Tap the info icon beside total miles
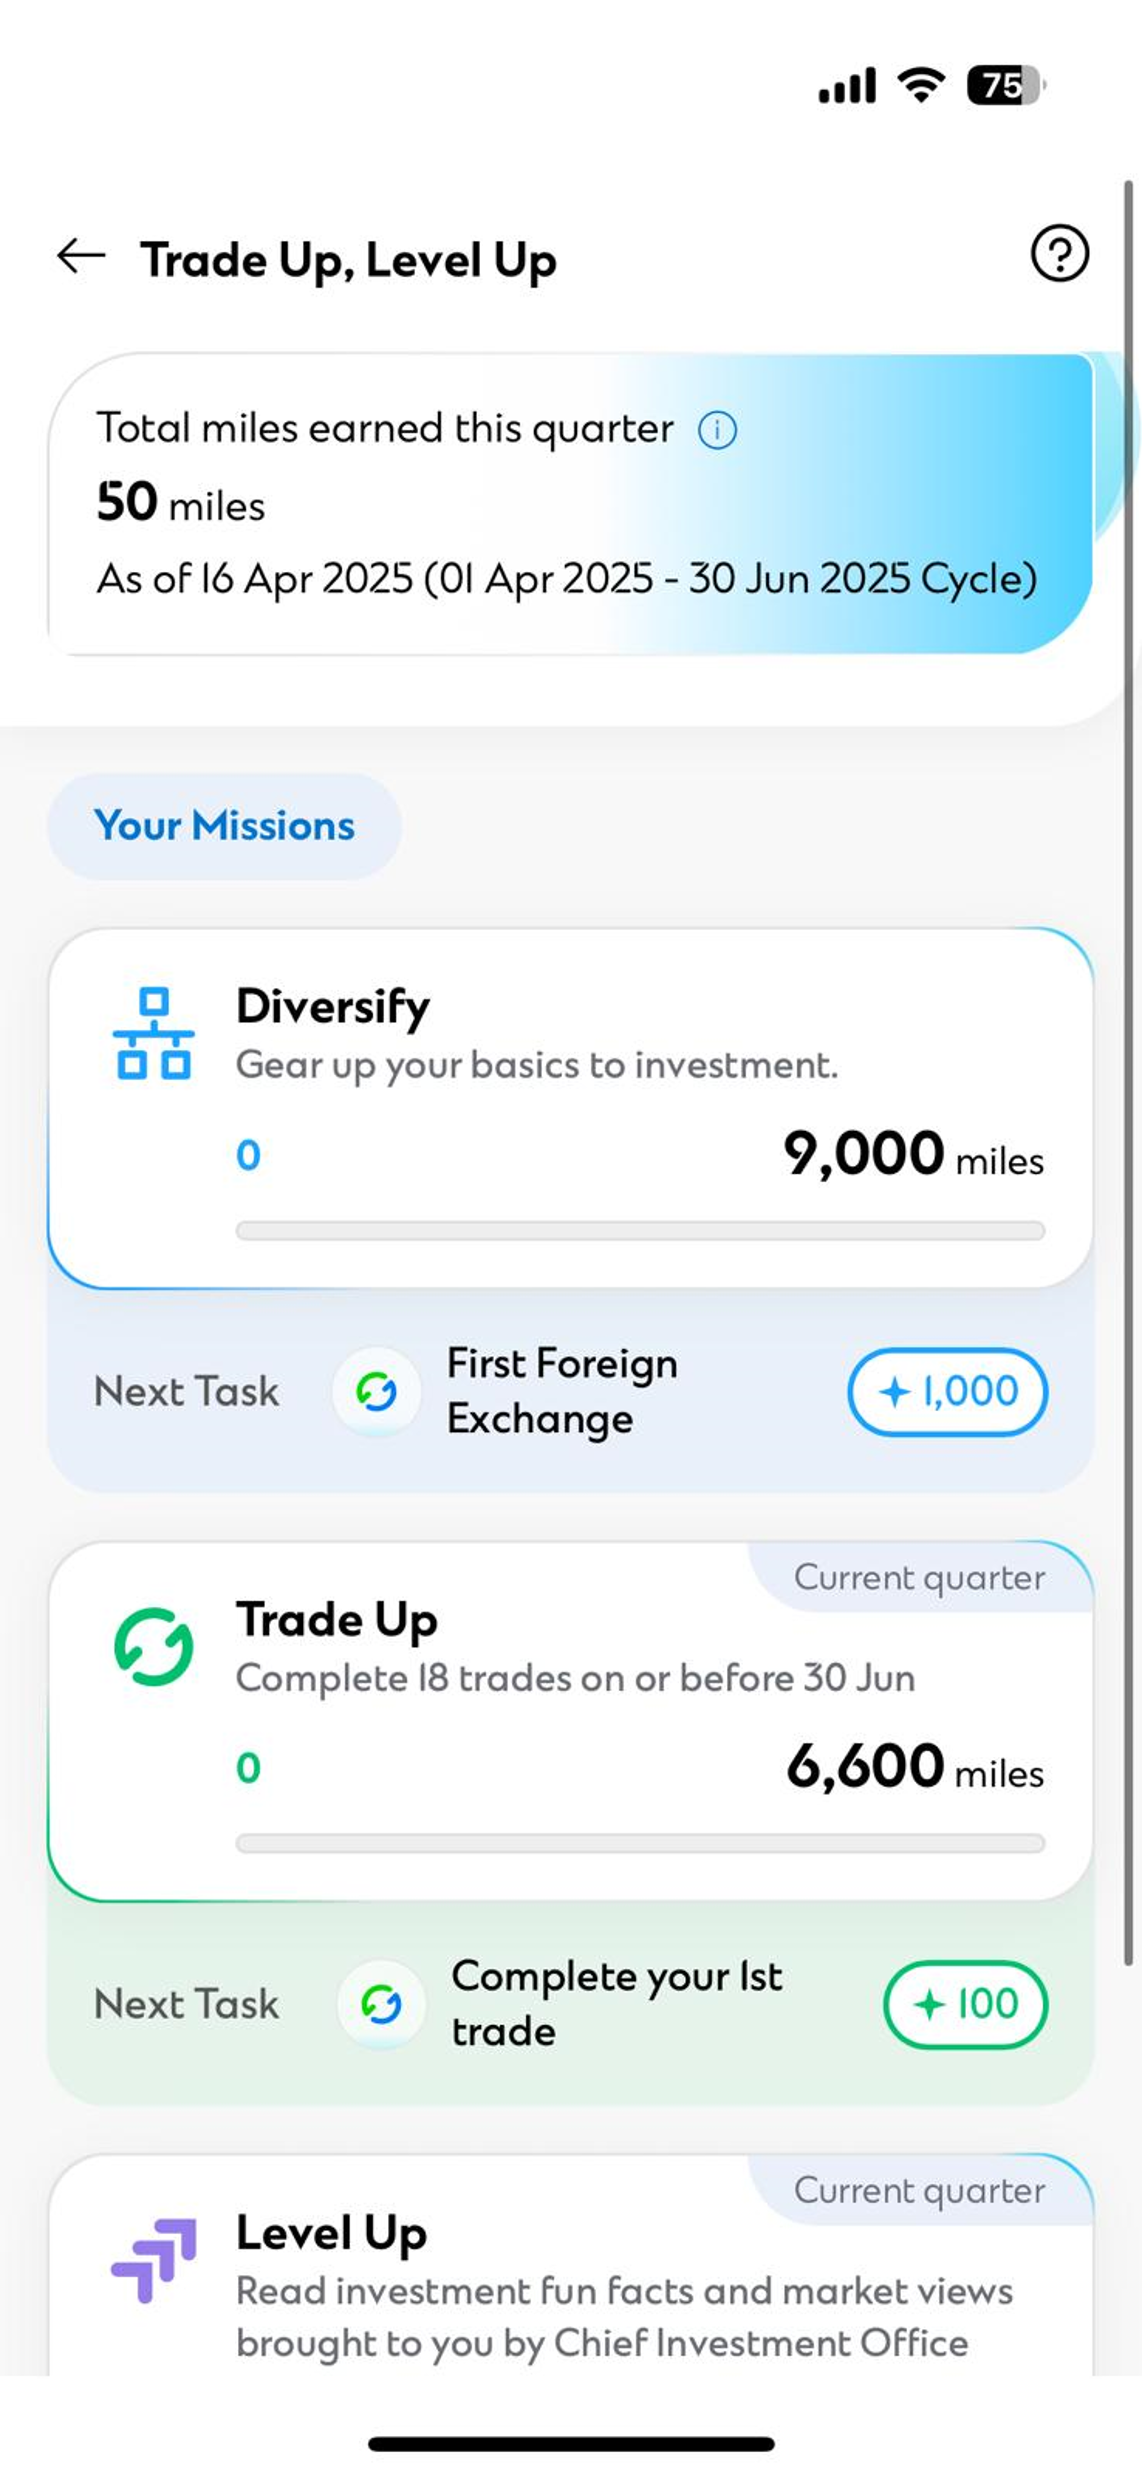This screenshot has height=2475, width=1142. tap(717, 430)
